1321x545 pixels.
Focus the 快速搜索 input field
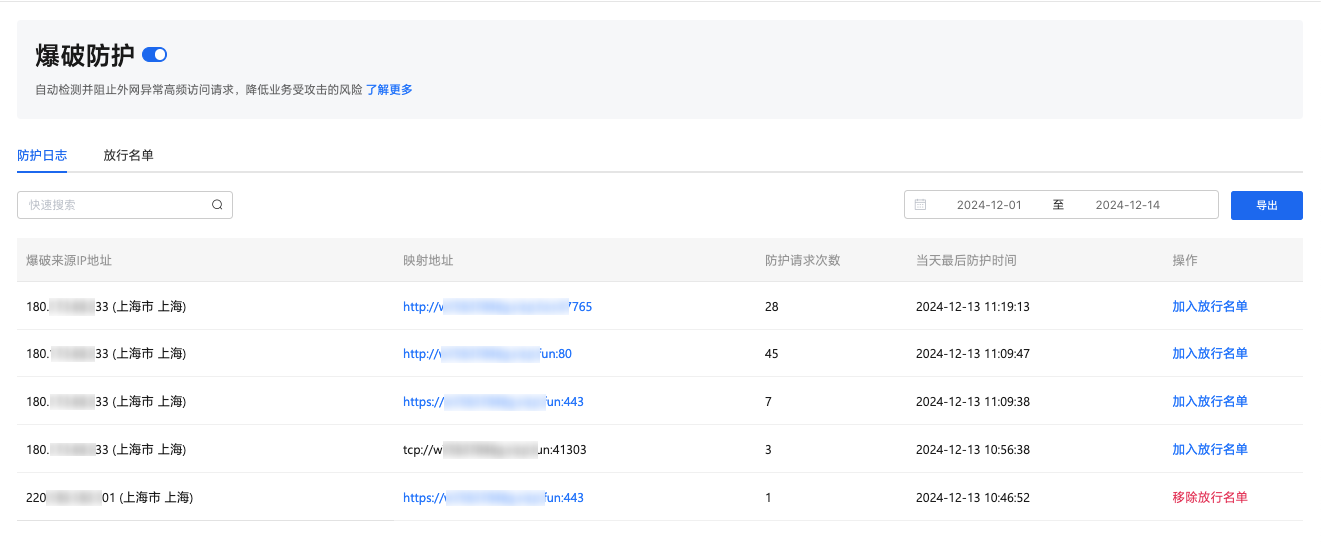(115, 205)
